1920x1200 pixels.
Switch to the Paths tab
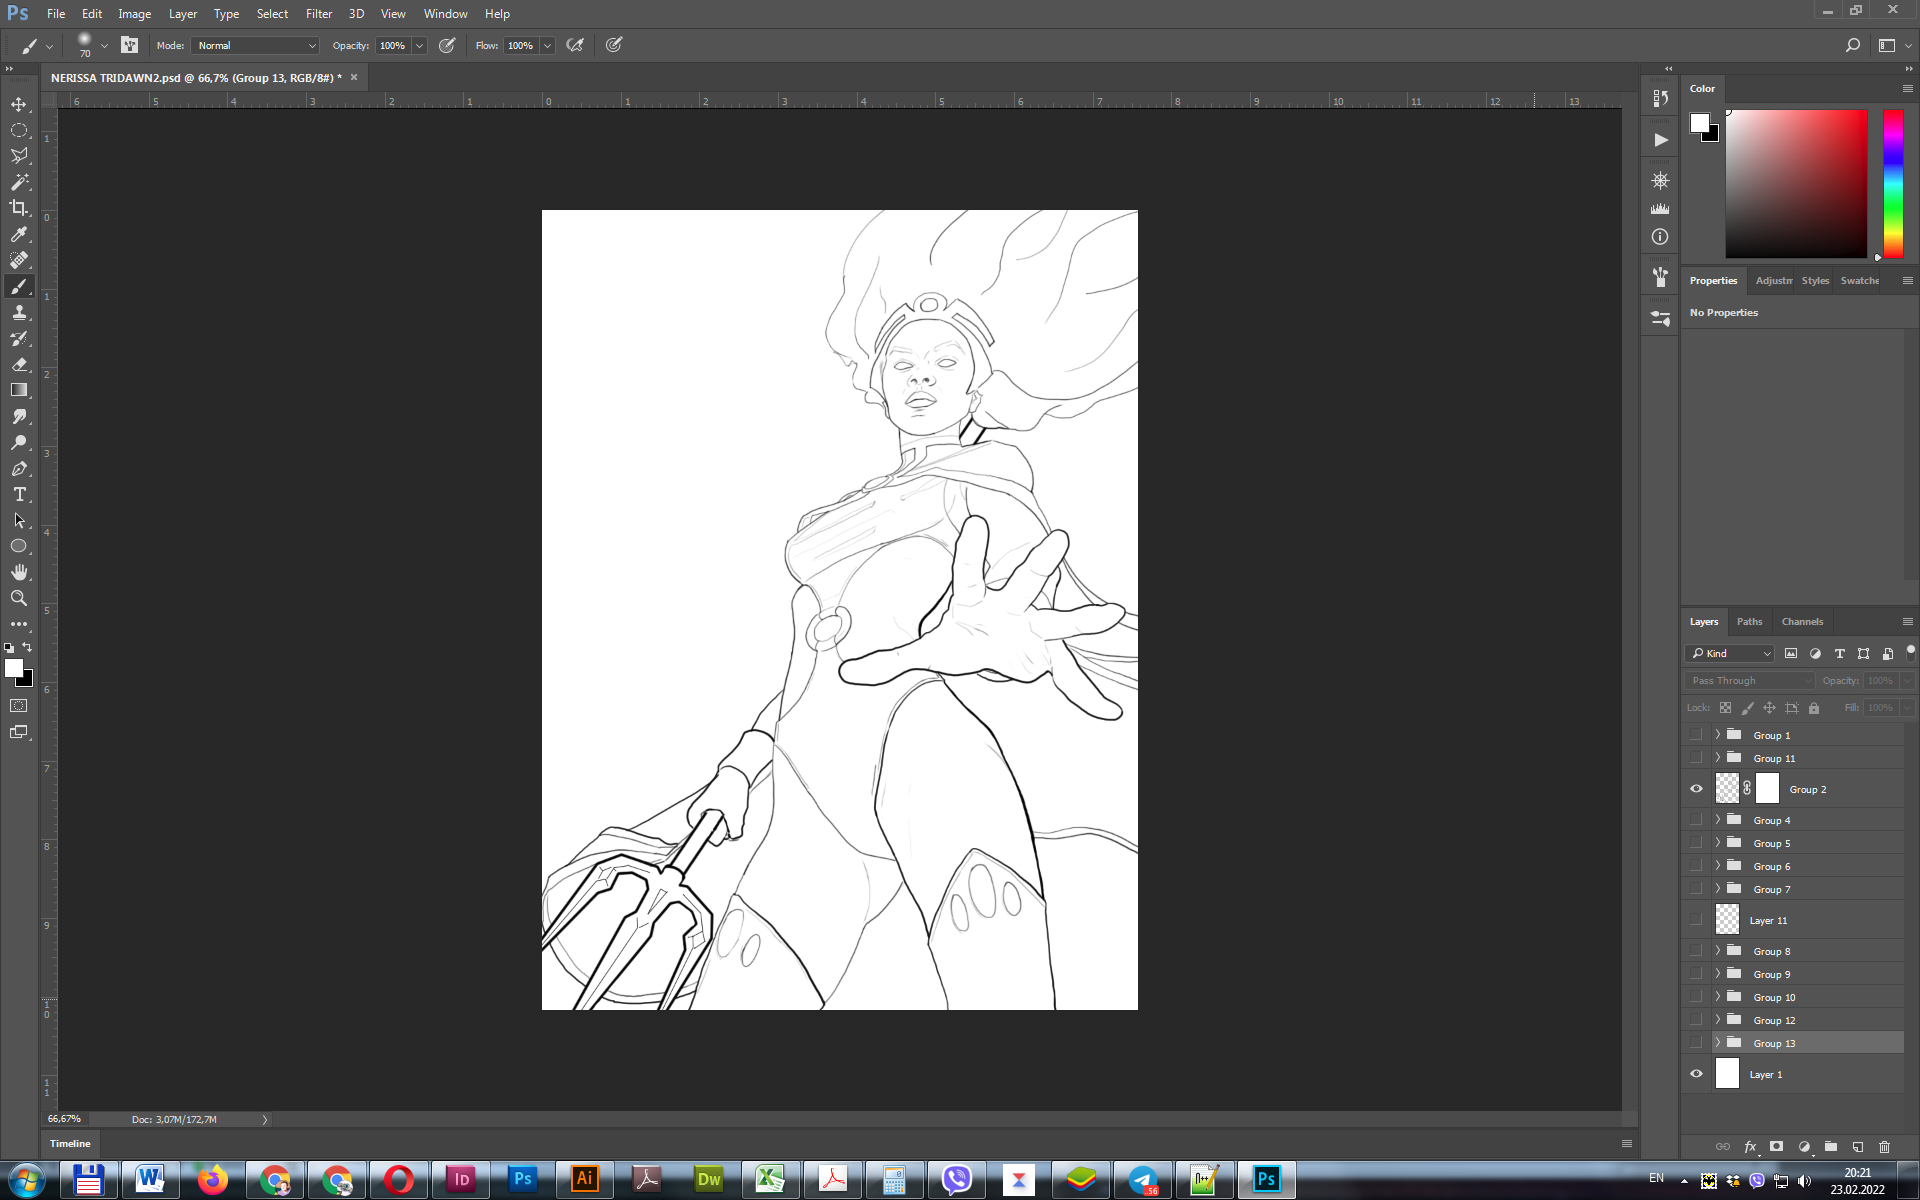pyautogui.click(x=1749, y=621)
